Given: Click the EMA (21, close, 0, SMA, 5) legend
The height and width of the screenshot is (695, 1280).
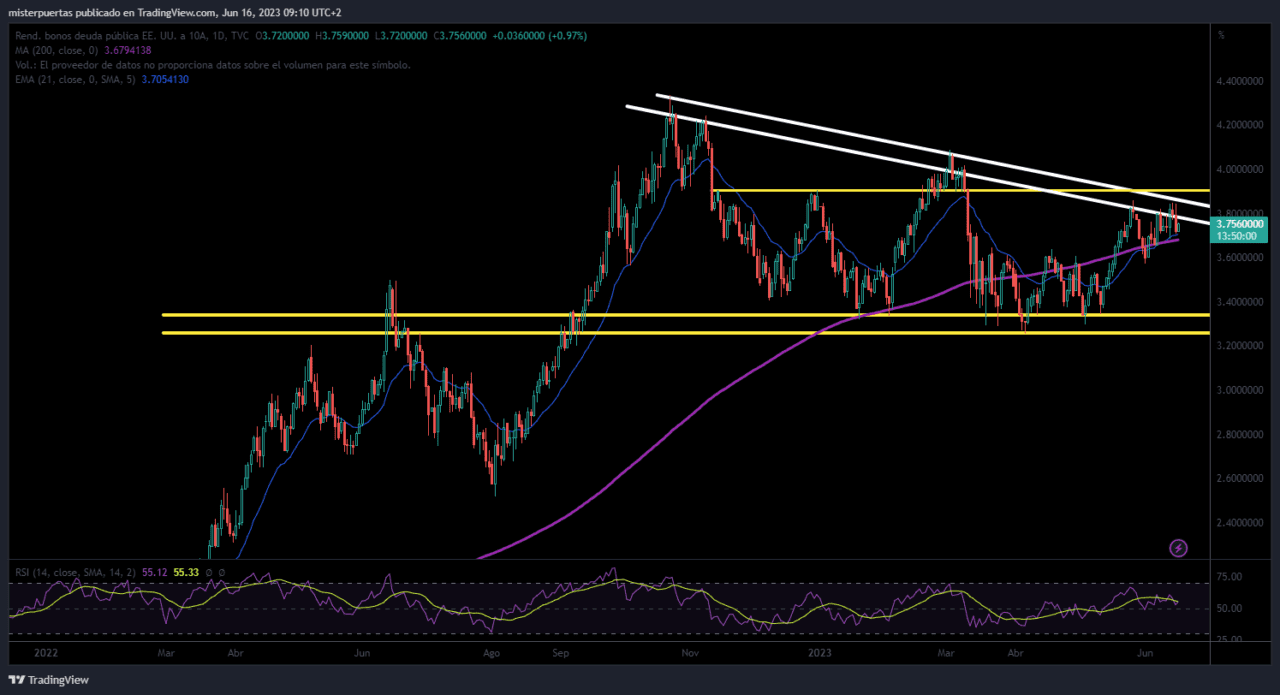Looking at the screenshot, I should 72,79.
